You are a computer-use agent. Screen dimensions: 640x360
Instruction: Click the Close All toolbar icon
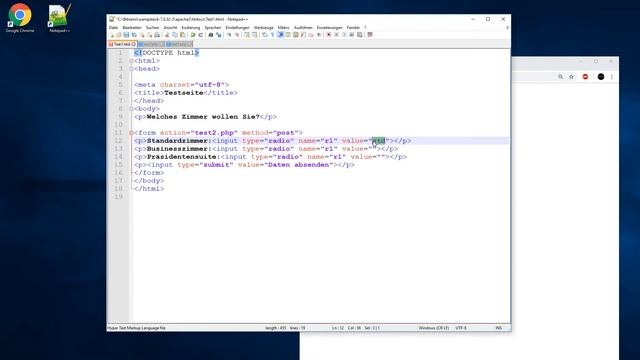pyautogui.click(x=150, y=35)
